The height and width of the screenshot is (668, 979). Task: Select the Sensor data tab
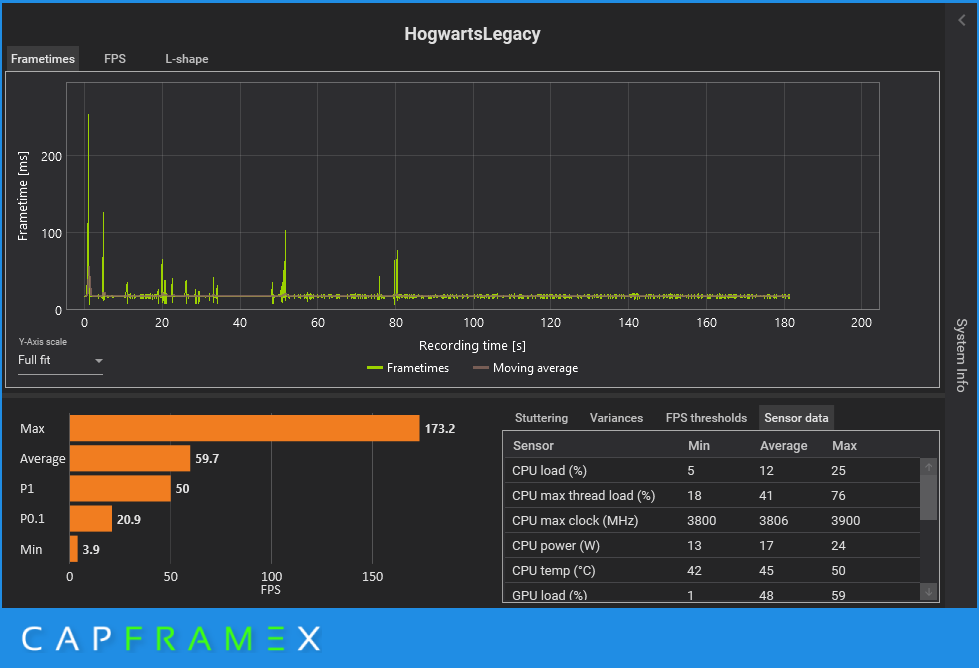tap(796, 418)
